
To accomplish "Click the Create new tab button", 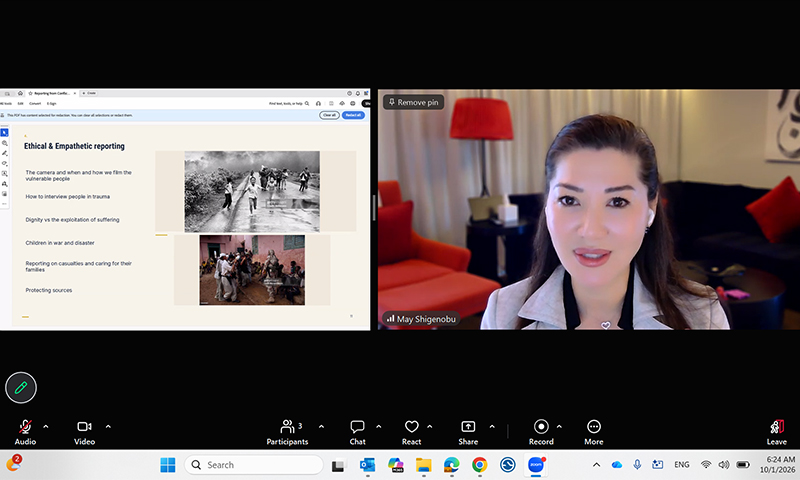I will (89, 93).
